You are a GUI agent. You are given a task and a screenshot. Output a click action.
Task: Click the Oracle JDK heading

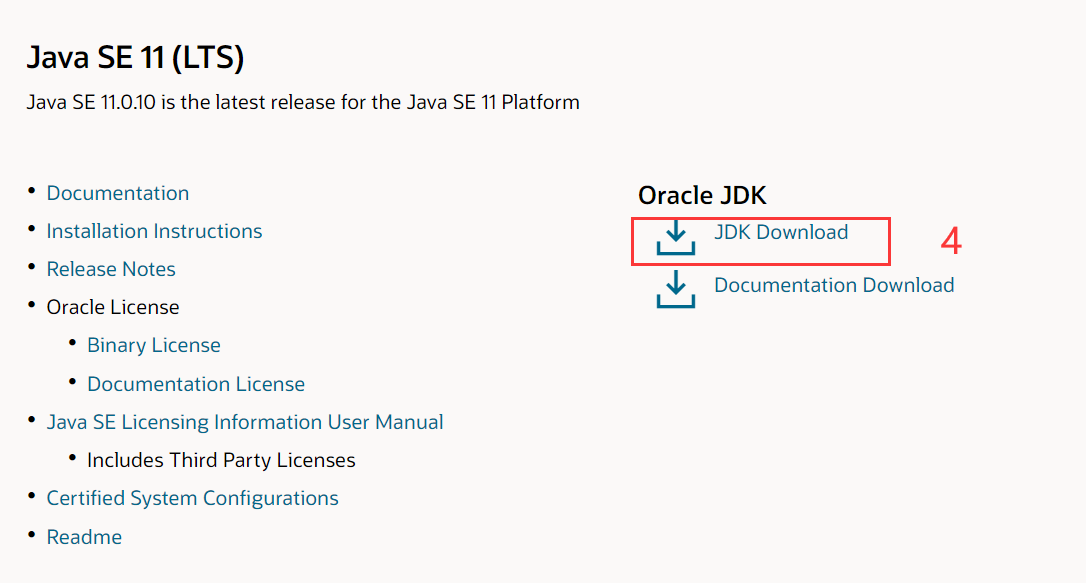702,195
